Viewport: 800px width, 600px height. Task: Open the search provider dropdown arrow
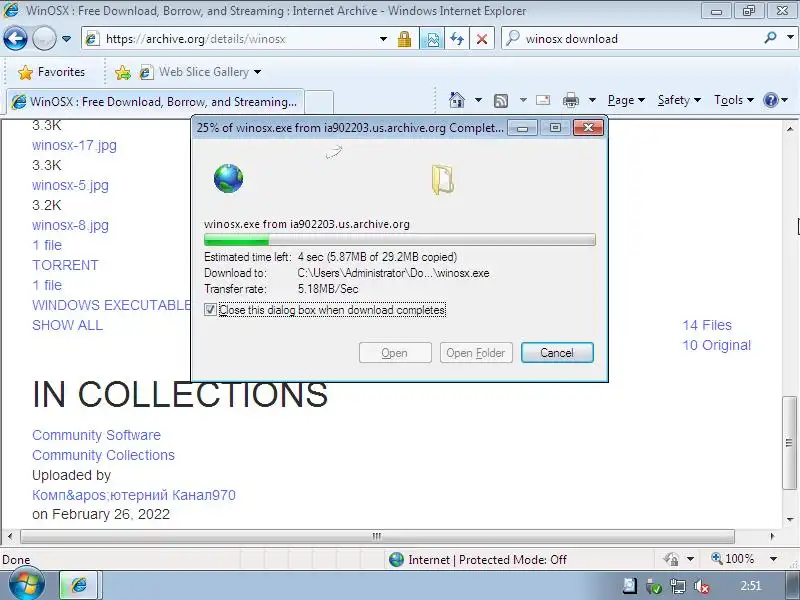point(790,38)
